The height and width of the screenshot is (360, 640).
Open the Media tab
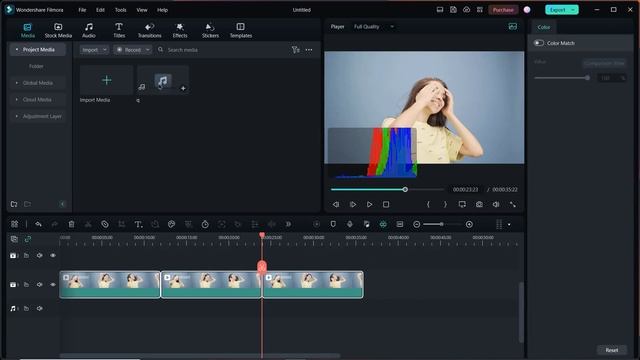[27, 31]
